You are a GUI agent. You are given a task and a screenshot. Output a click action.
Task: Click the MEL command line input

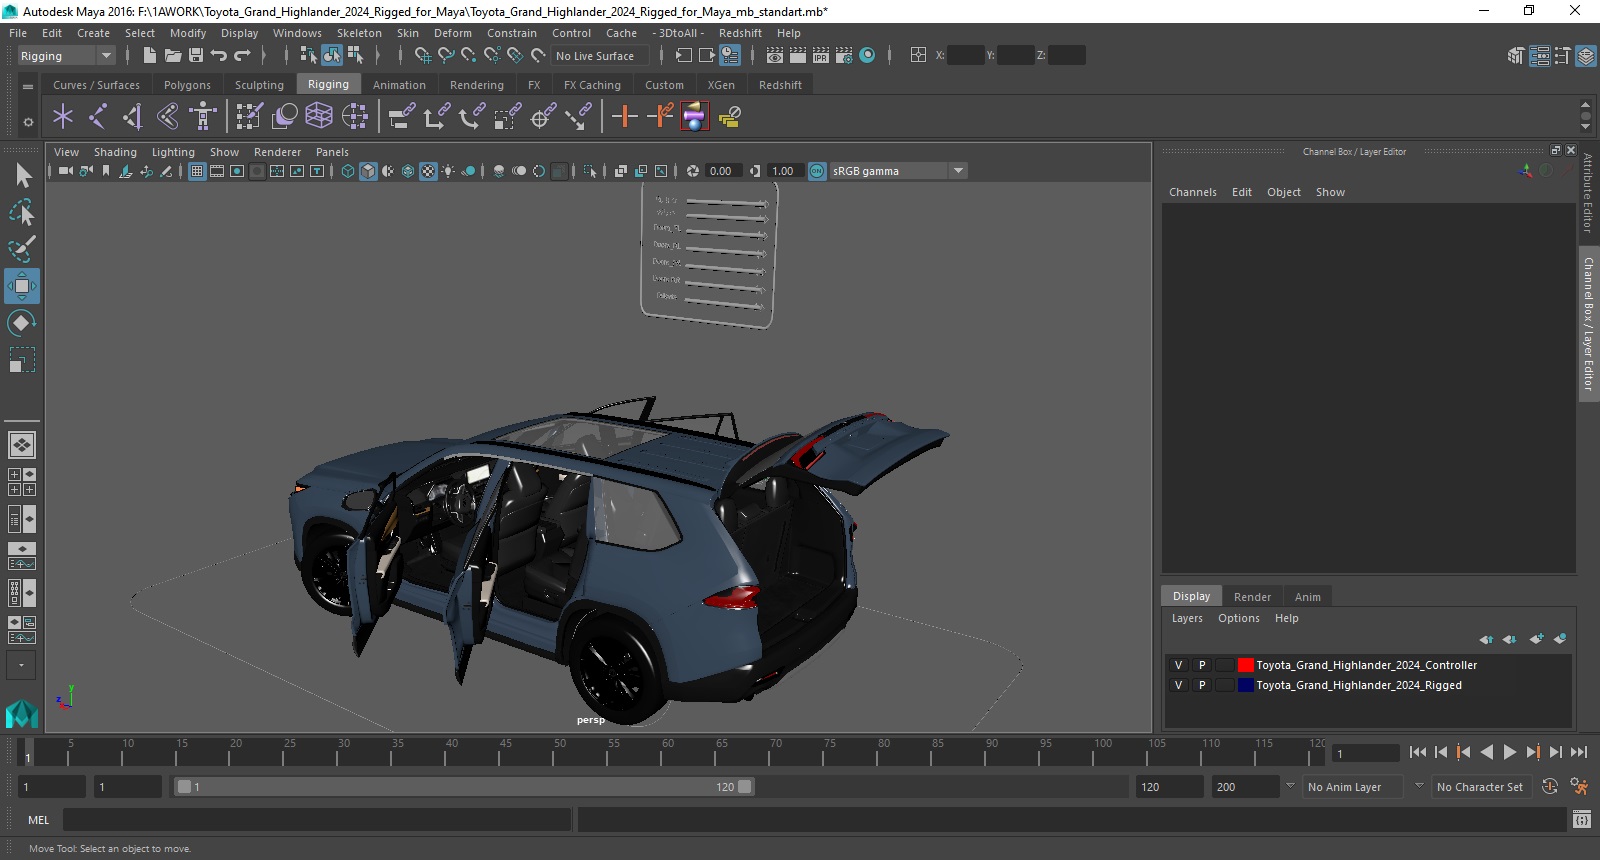317,820
